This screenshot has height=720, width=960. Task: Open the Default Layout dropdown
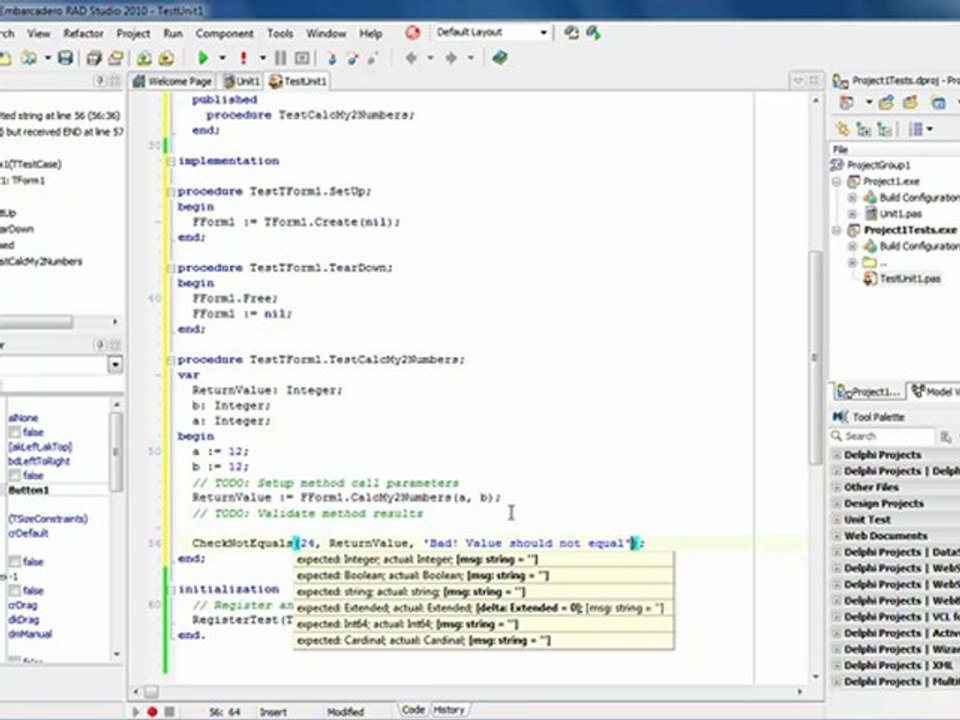click(x=542, y=32)
